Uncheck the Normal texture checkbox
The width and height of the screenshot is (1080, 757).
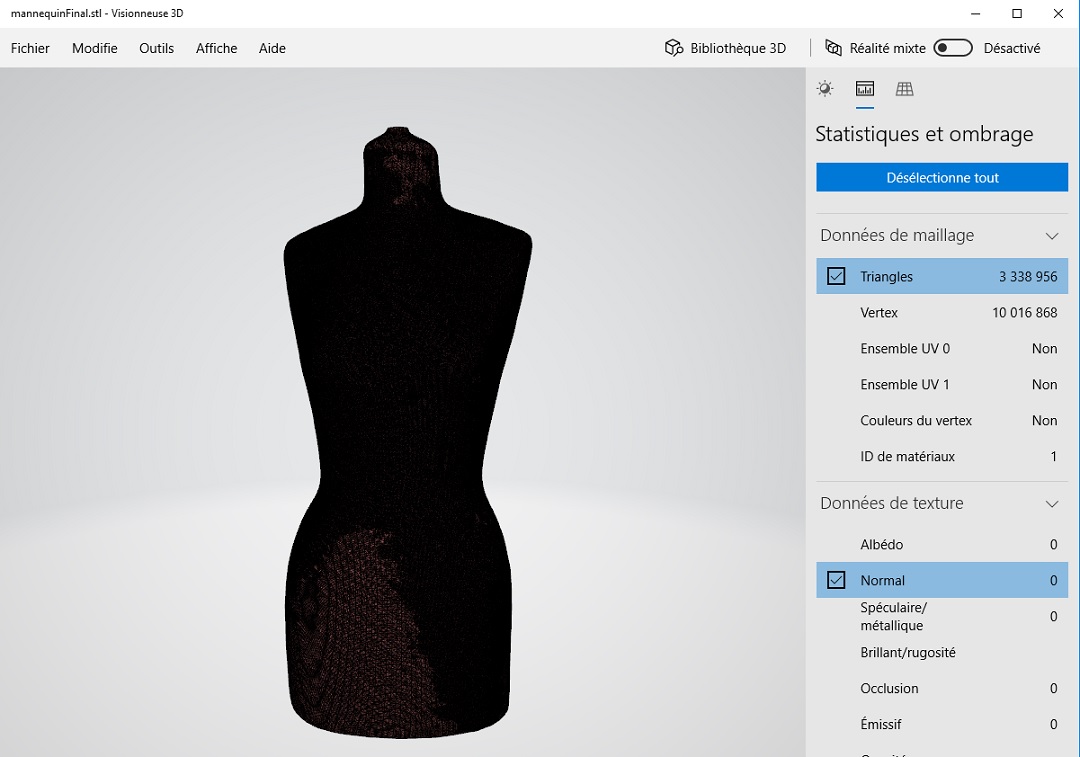tap(836, 580)
